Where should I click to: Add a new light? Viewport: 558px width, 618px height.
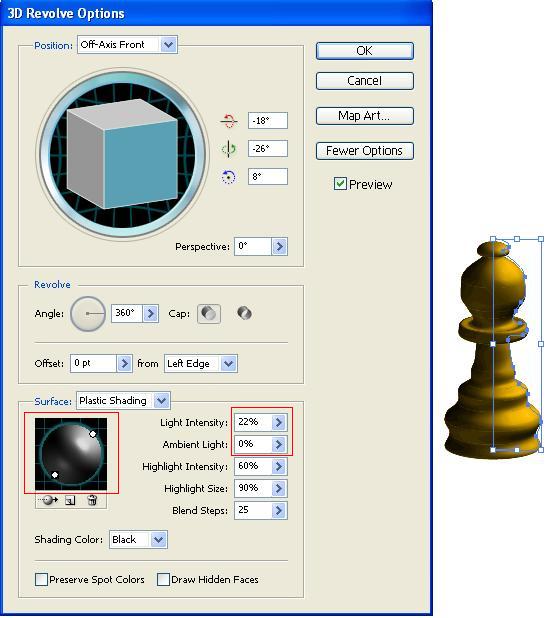pos(70,501)
